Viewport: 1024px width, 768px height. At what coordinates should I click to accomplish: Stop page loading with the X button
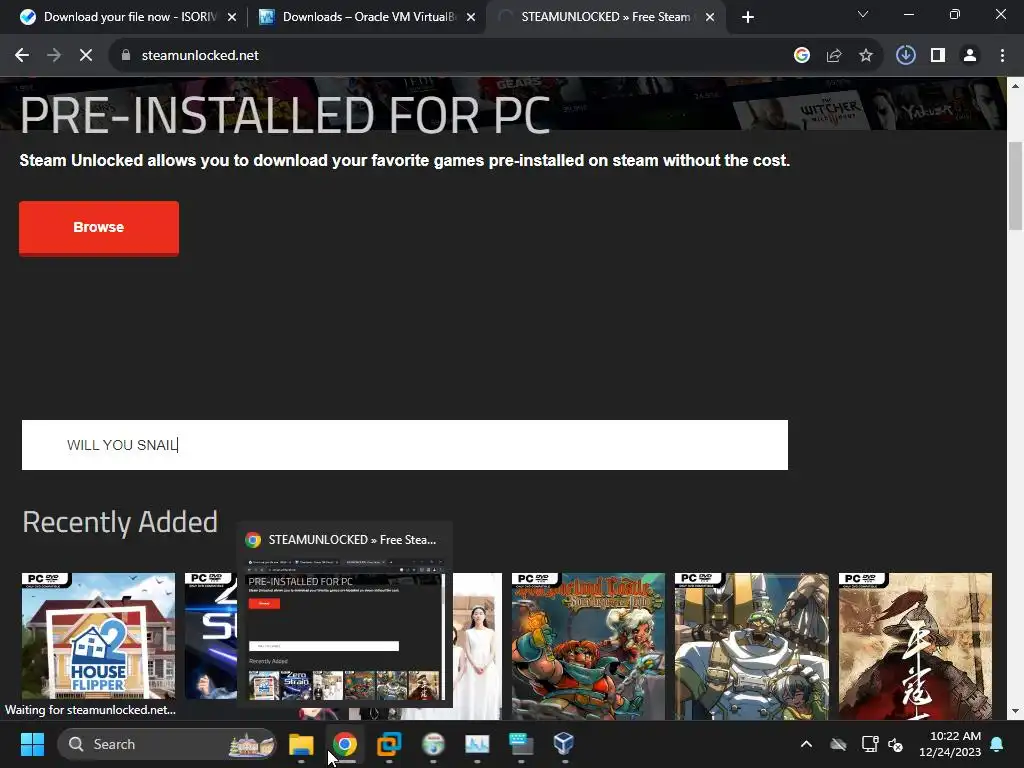(x=86, y=56)
